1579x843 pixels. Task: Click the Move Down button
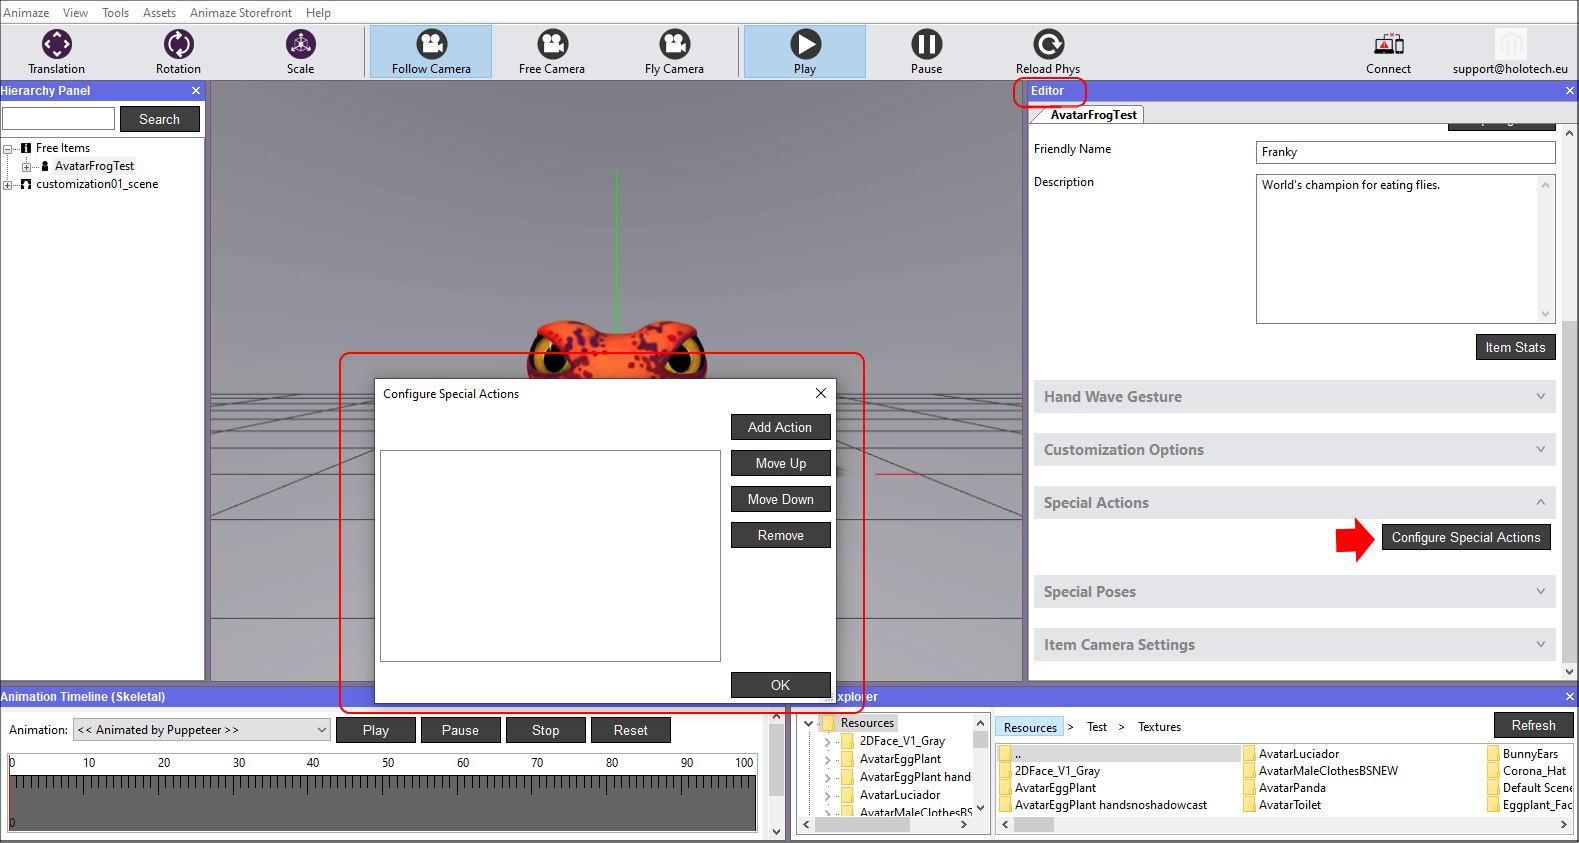(x=780, y=499)
